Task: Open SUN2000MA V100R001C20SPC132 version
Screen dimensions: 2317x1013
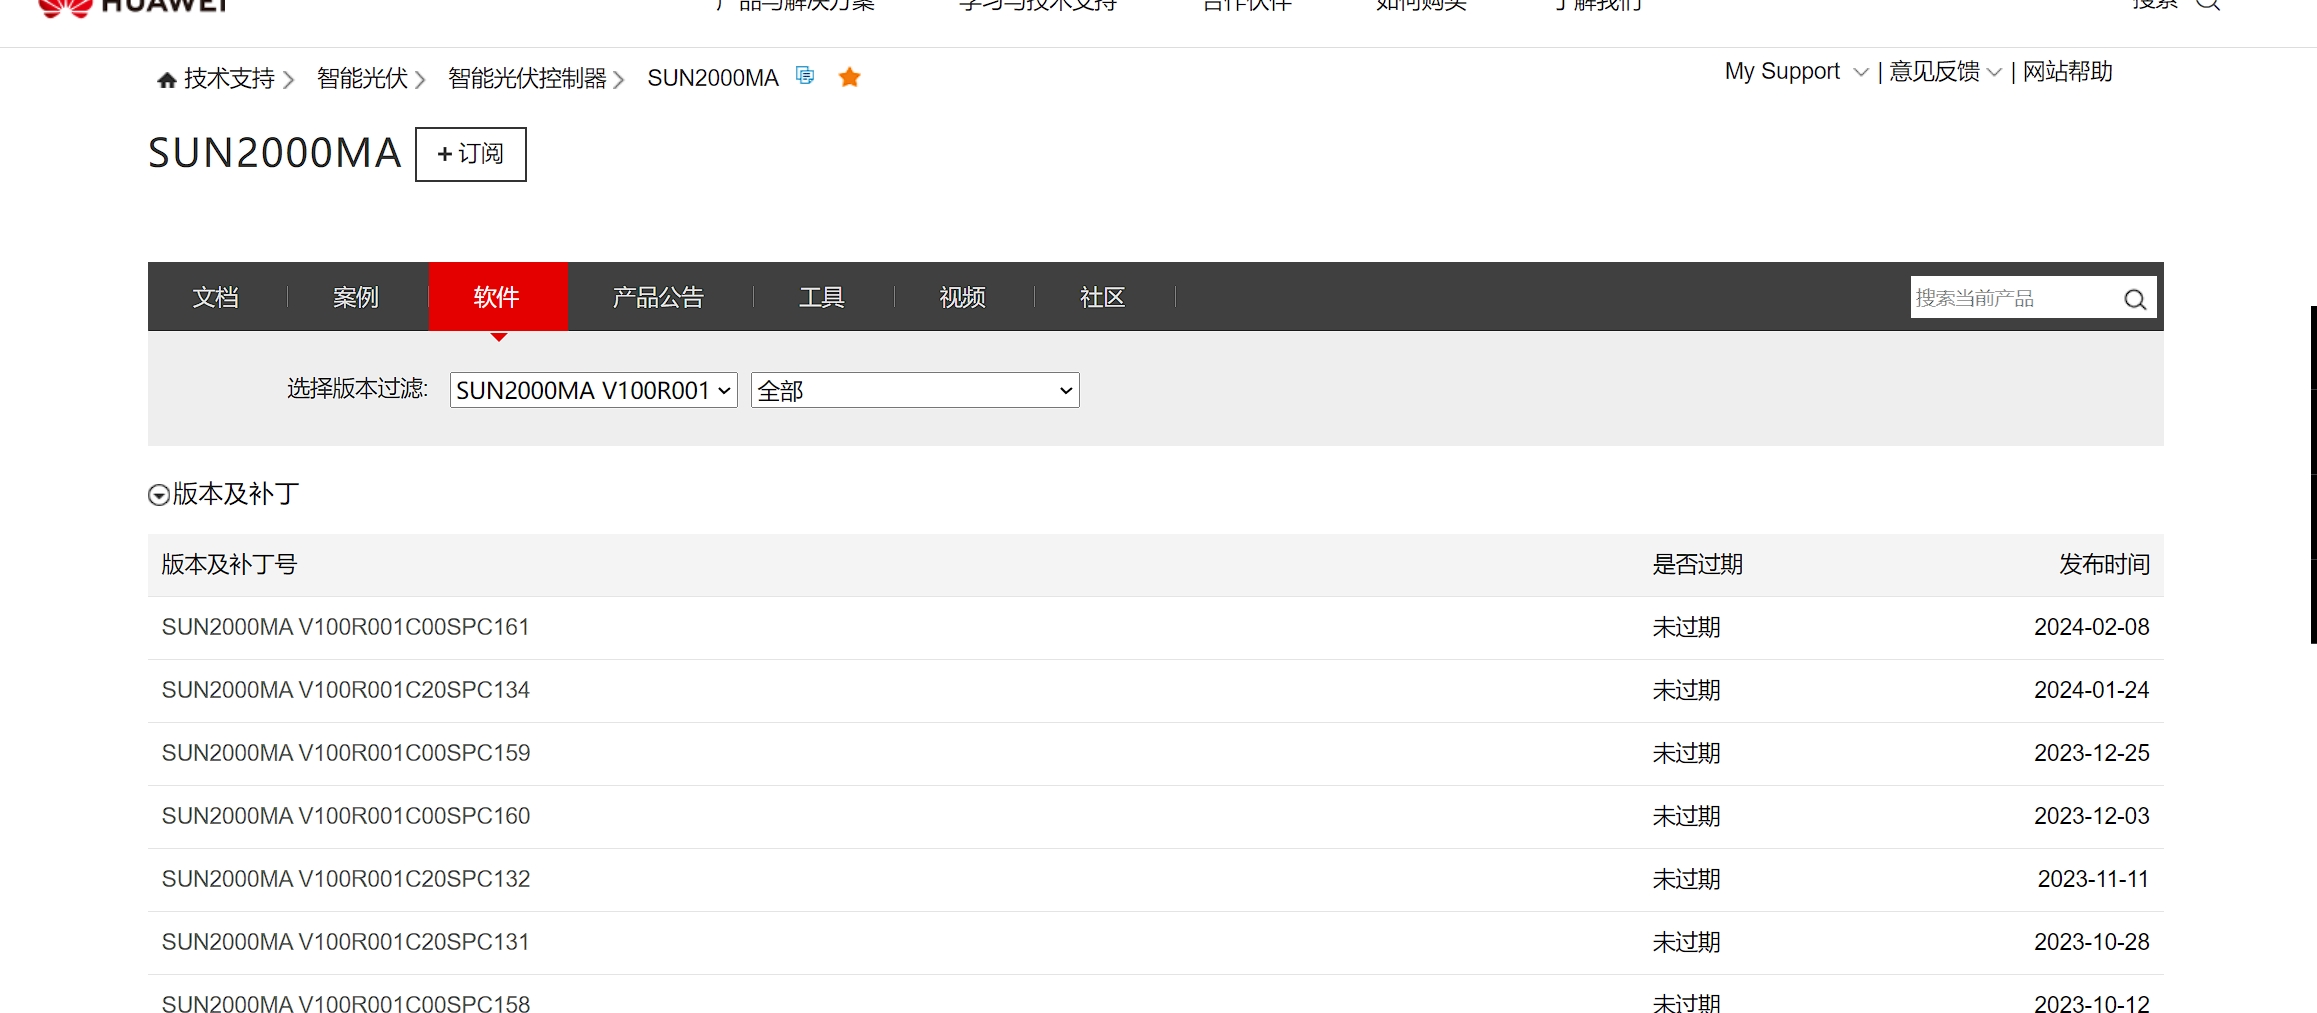Action: point(346,879)
